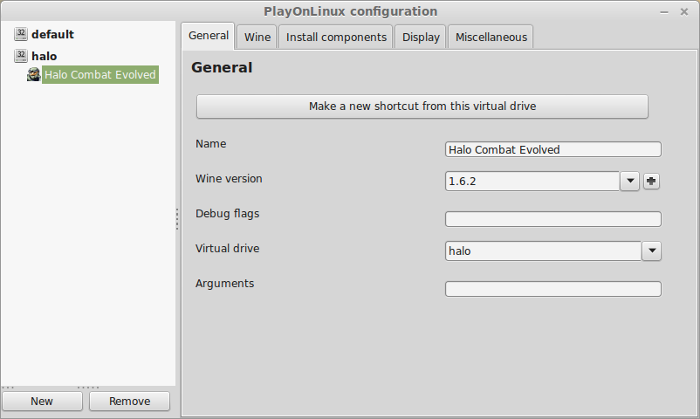Screen dimensions: 700x419
Task: Click the plus icon to manage Wine versions
Action: (x=651, y=181)
